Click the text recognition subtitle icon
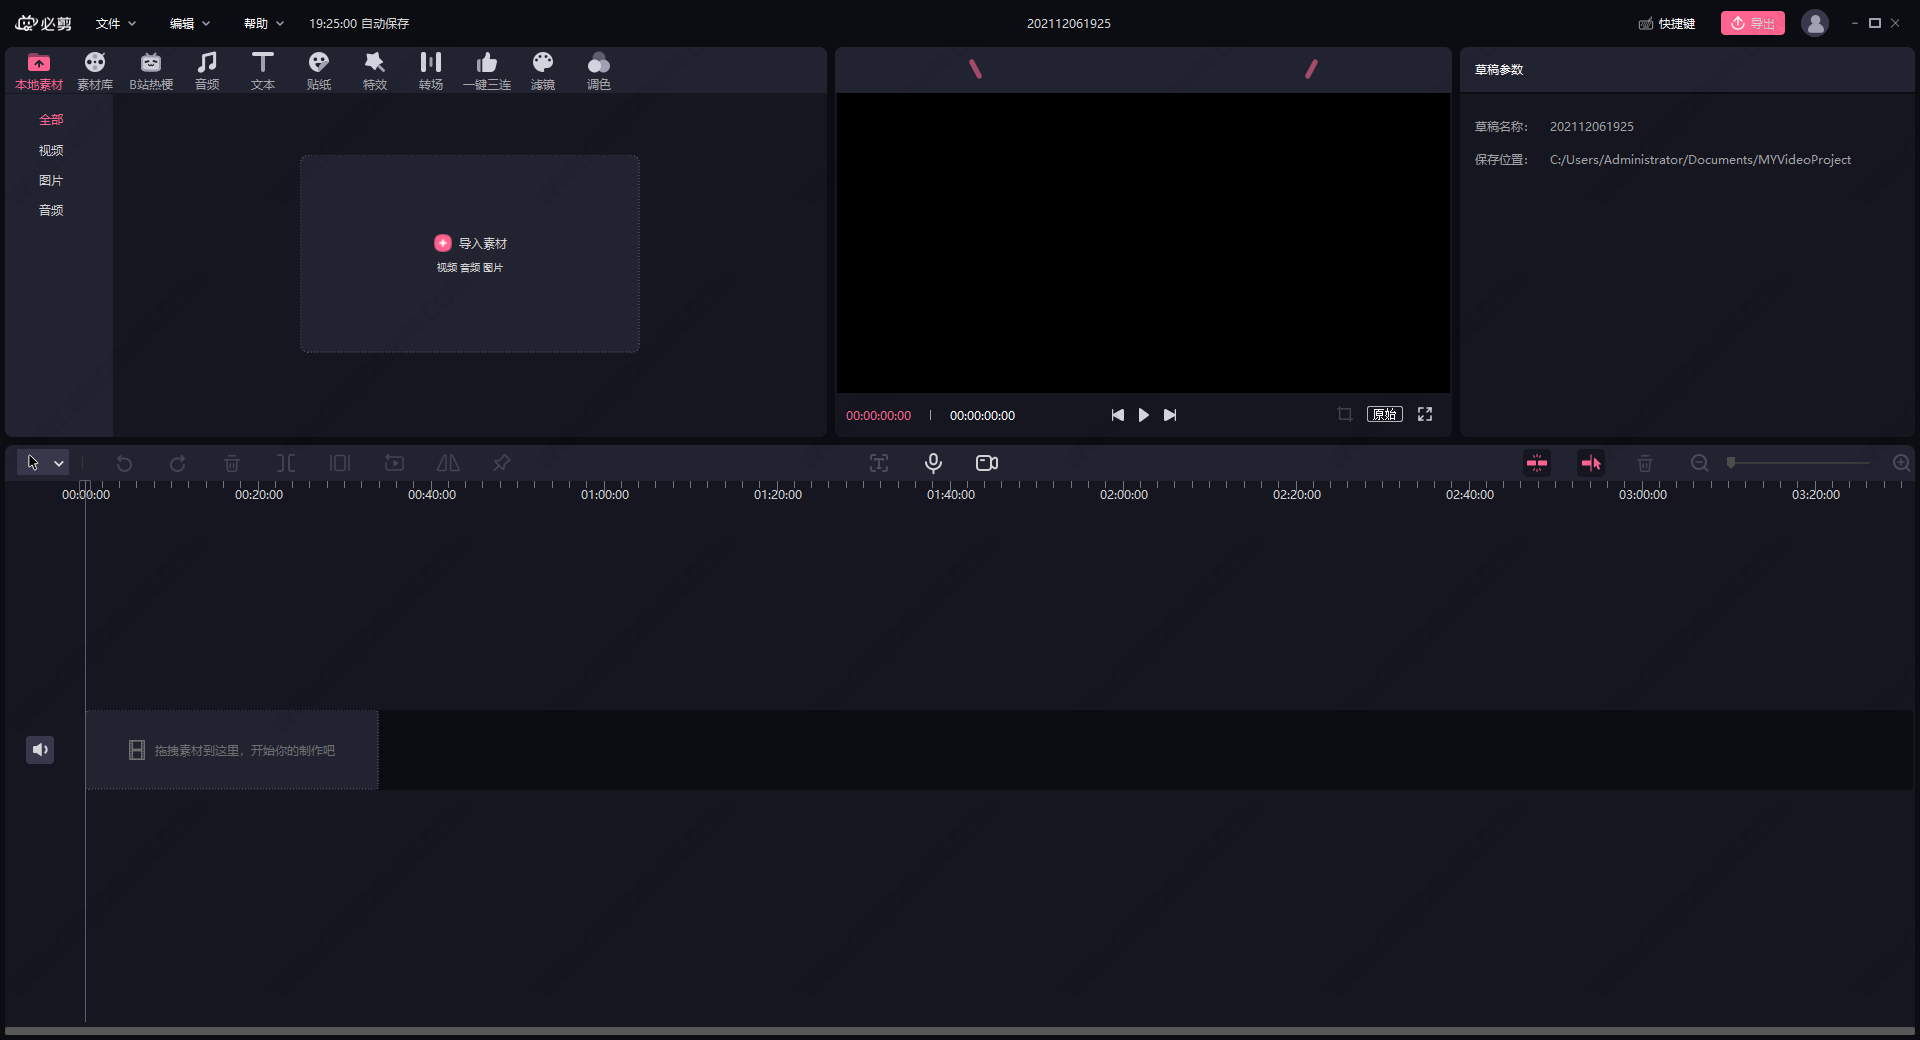 coord(879,463)
